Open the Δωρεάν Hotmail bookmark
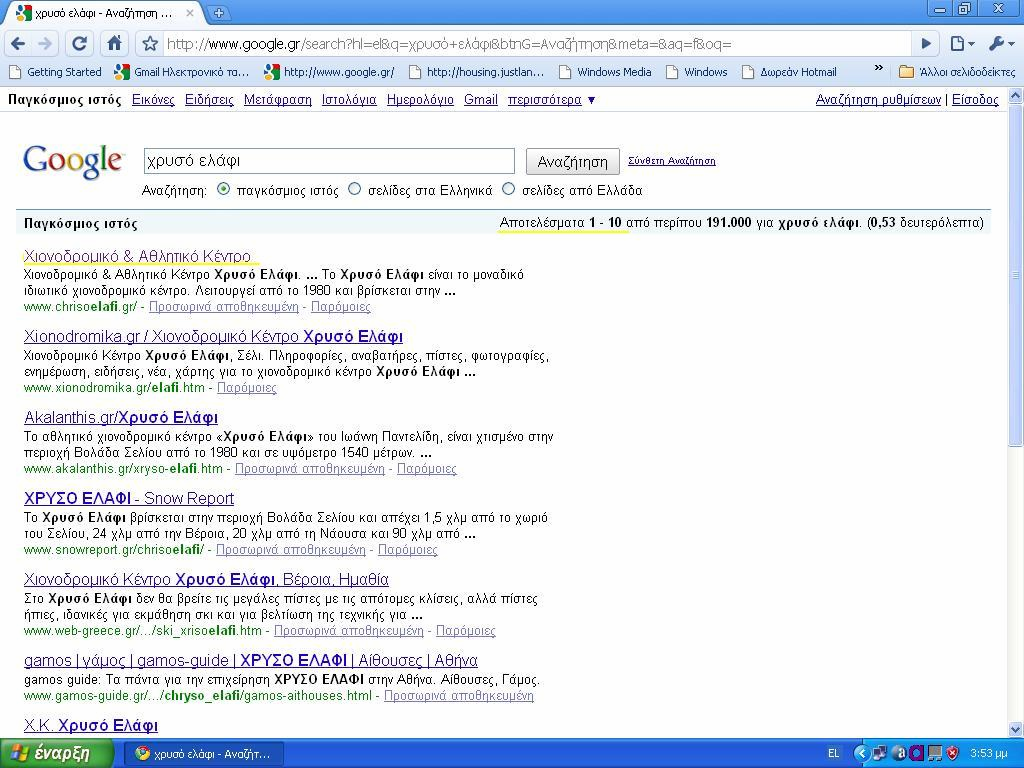Screen dimensions: 1024x768 tap(789, 72)
